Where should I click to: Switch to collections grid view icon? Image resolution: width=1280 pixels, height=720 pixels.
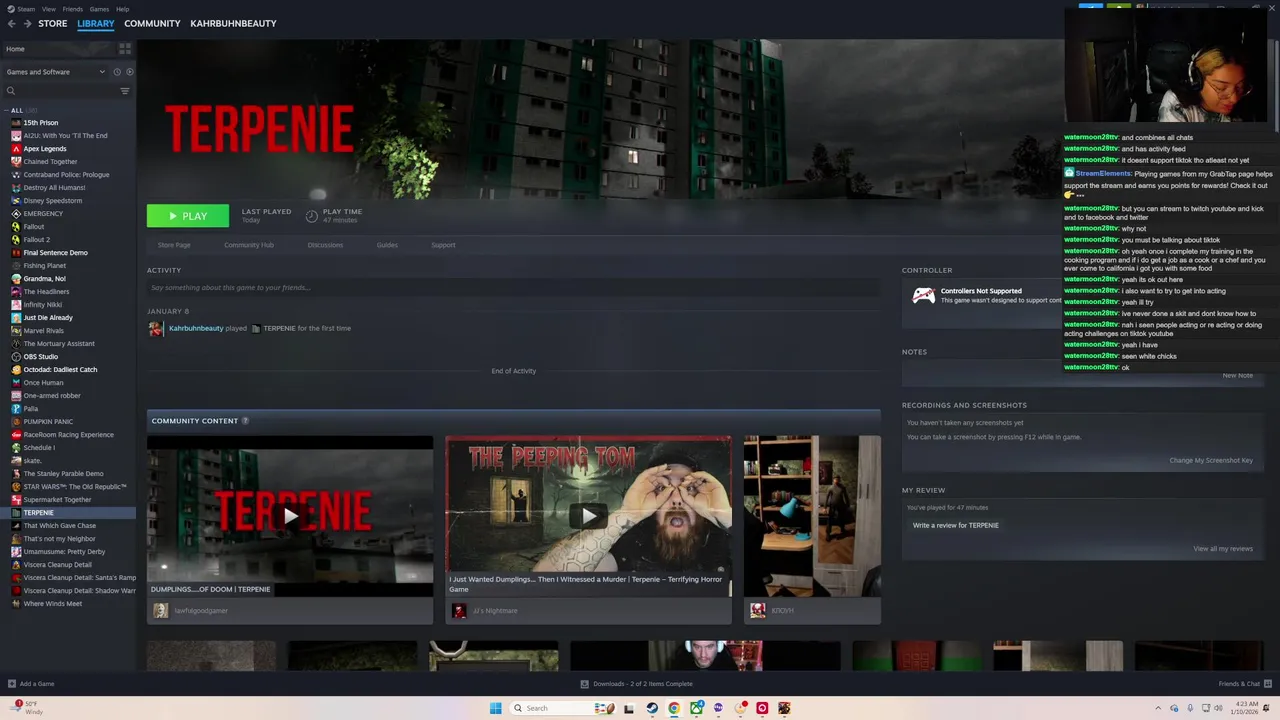[125, 49]
